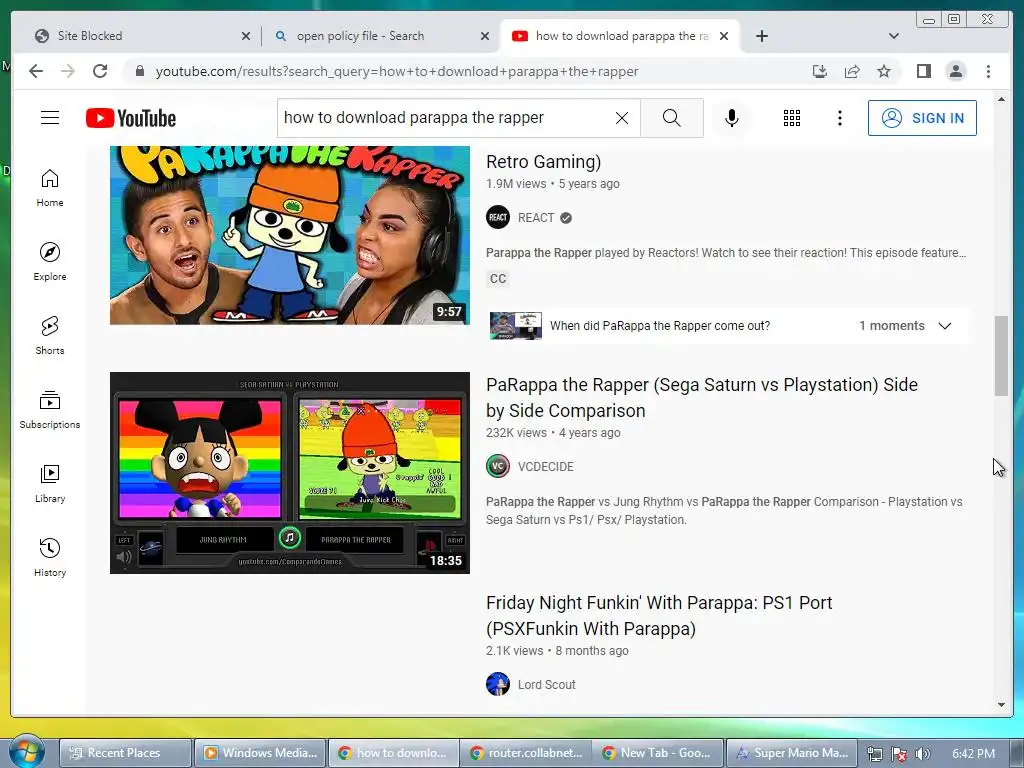This screenshot has height=768, width=1024.
Task: Close the open policy file tab
Action: [x=485, y=36]
